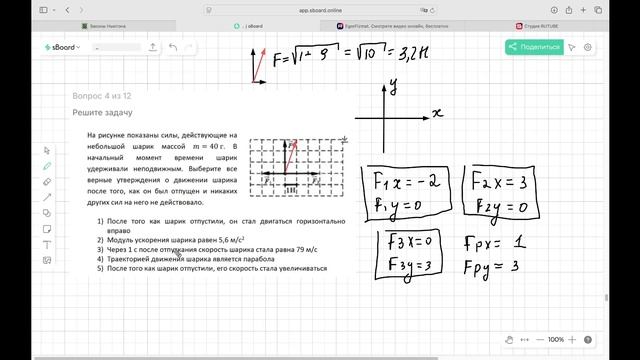The width and height of the screenshot is (640, 360).
Task: Select the sticky note tool
Action: [x=47, y=229]
